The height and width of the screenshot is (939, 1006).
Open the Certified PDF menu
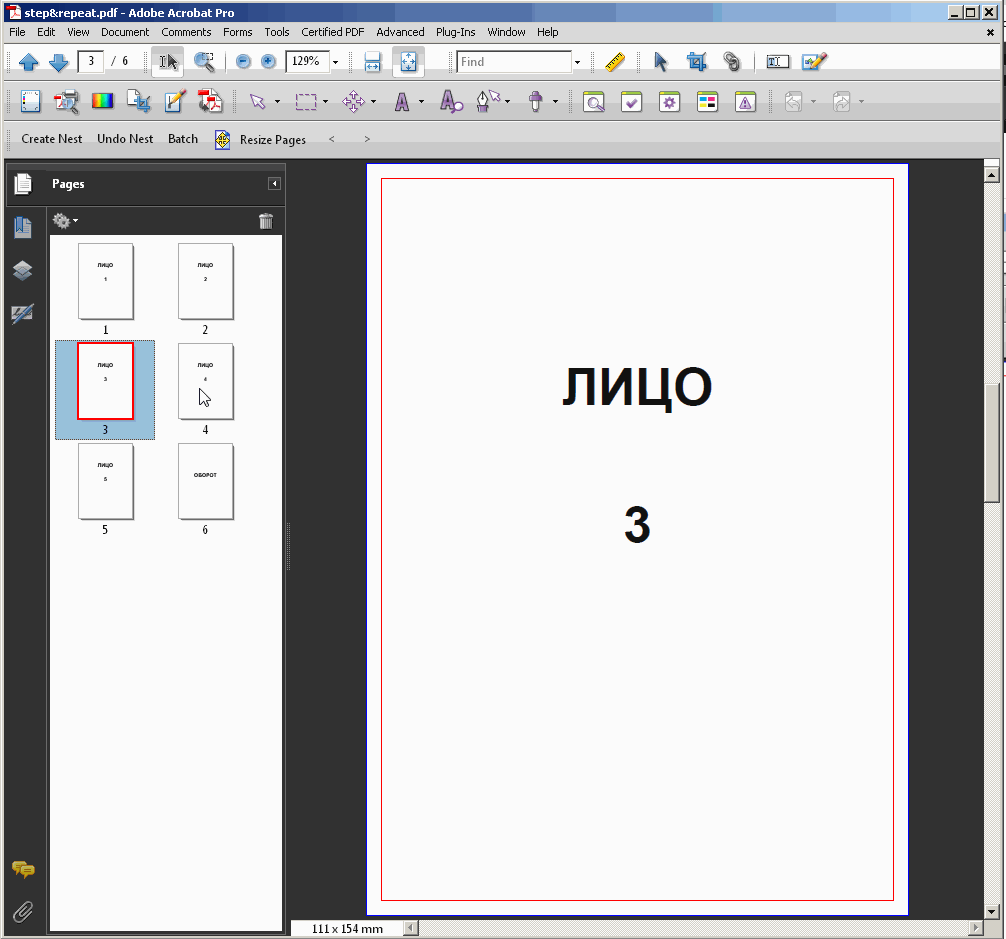tap(332, 32)
